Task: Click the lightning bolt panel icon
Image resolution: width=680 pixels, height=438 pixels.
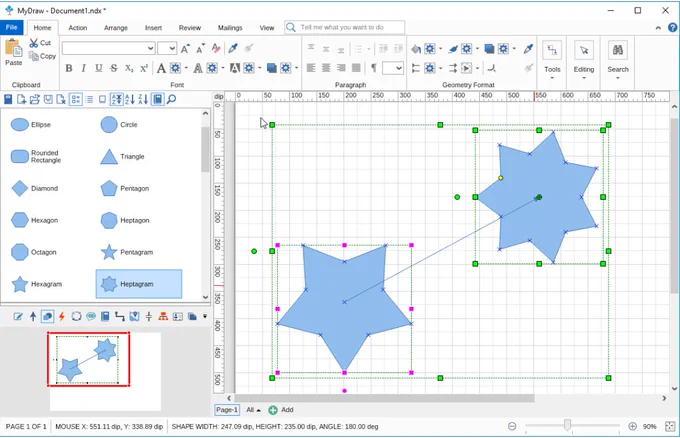Action: pos(62,316)
